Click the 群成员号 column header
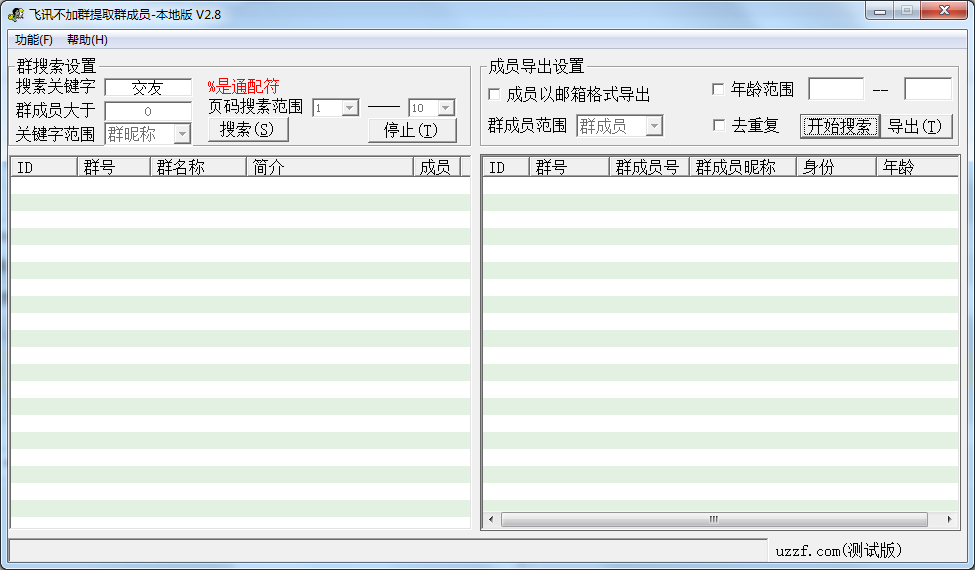 tap(650, 167)
